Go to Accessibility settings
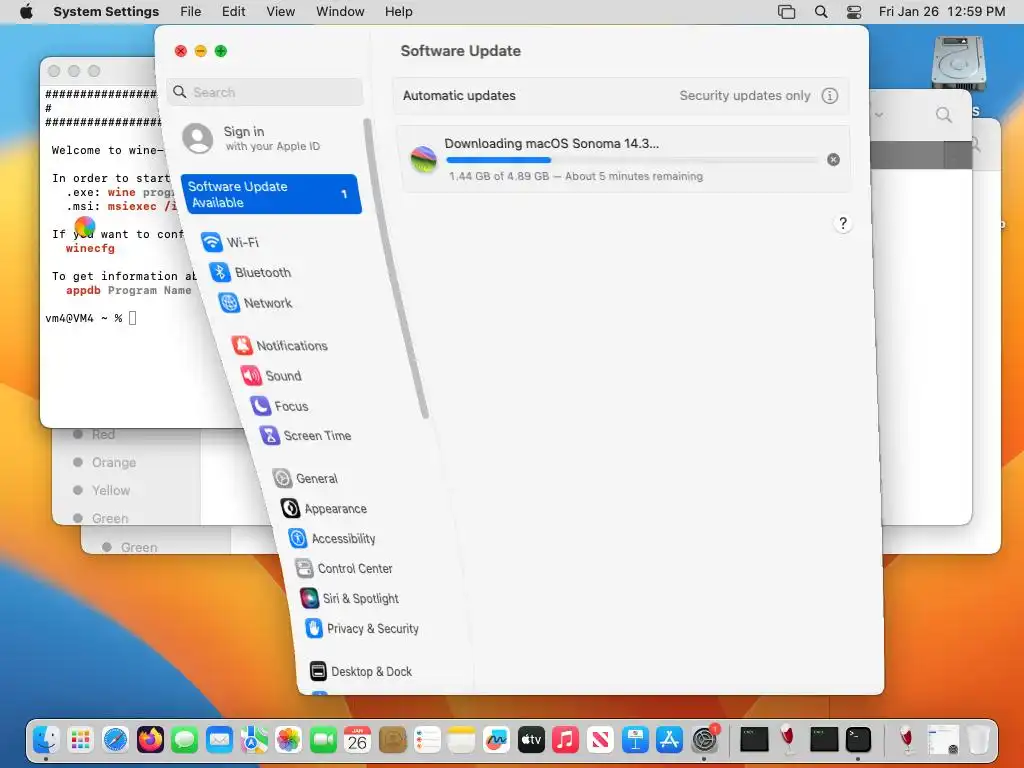Image resolution: width=1024 pixels, height=768 pixels. (332, 539)
